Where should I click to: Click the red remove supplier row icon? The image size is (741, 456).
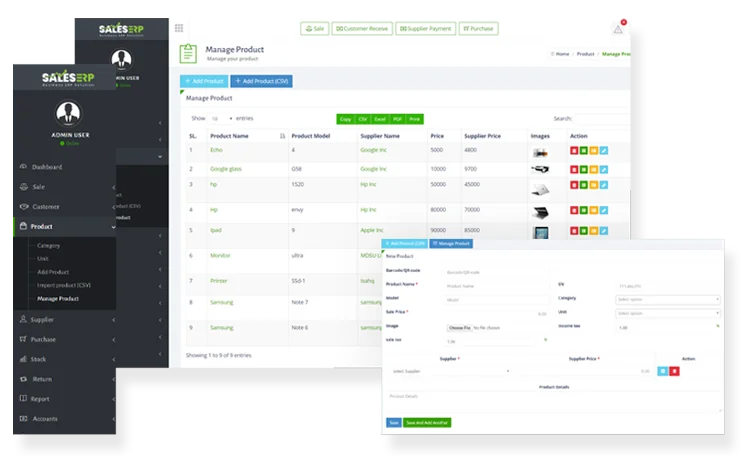[x=675, y=371]
